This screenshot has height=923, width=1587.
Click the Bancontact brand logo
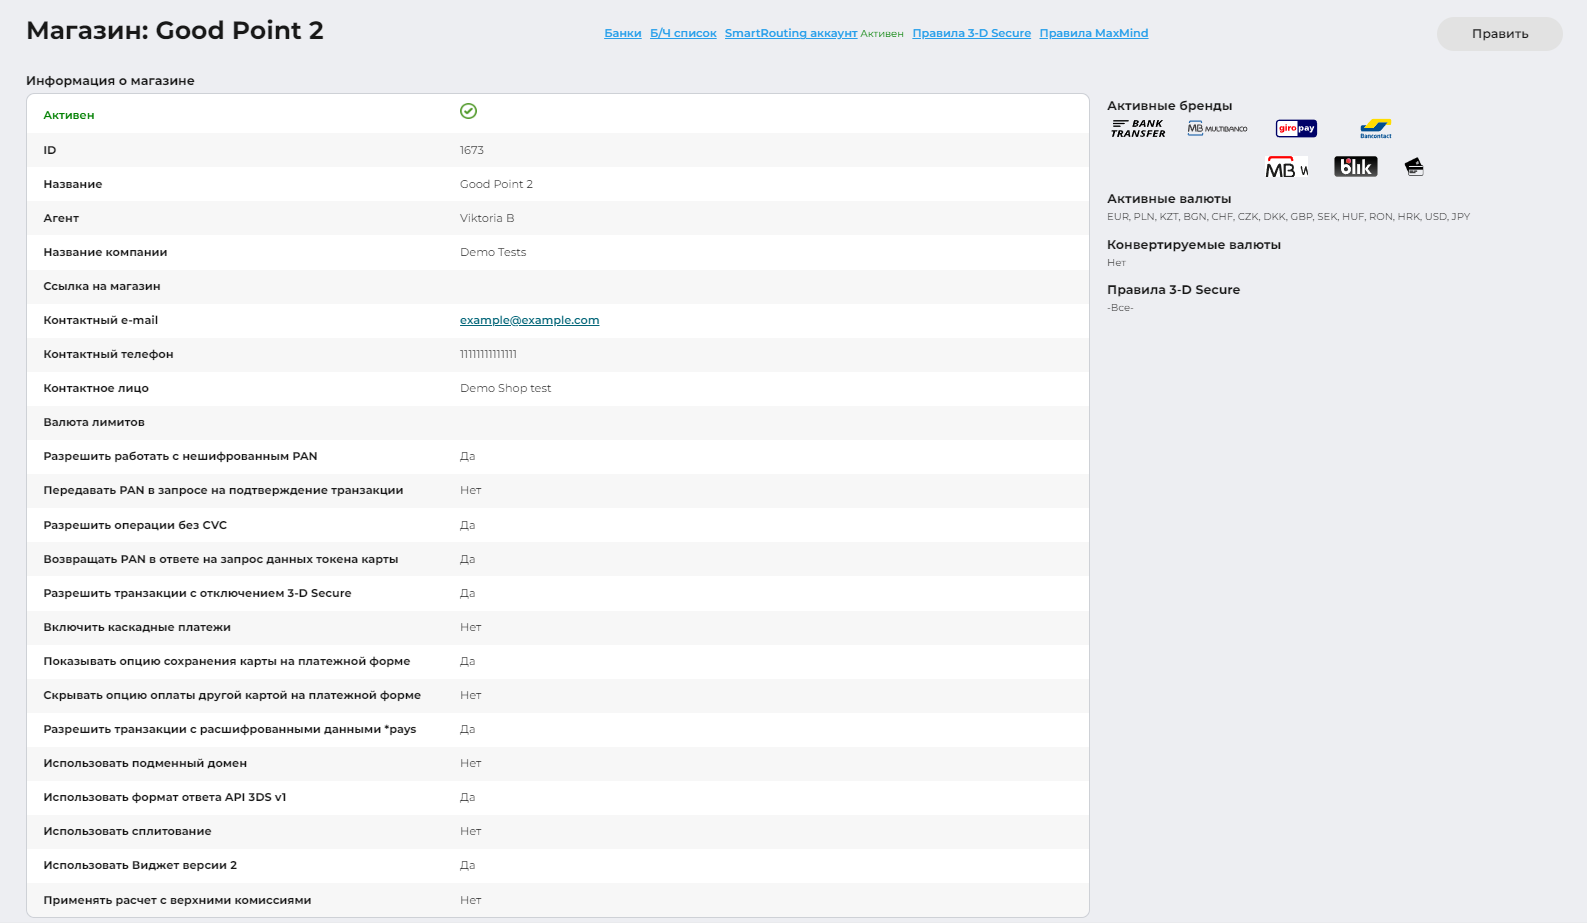click(x=1376, y=129)
